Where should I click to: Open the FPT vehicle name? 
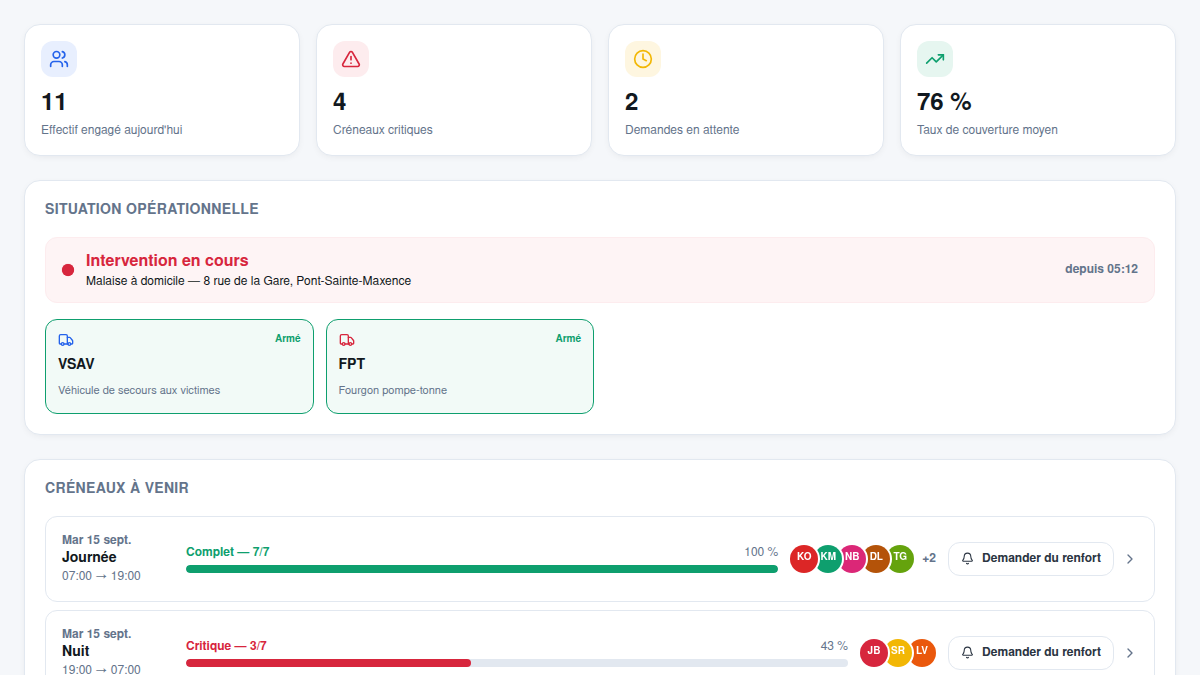click(352, 364)
